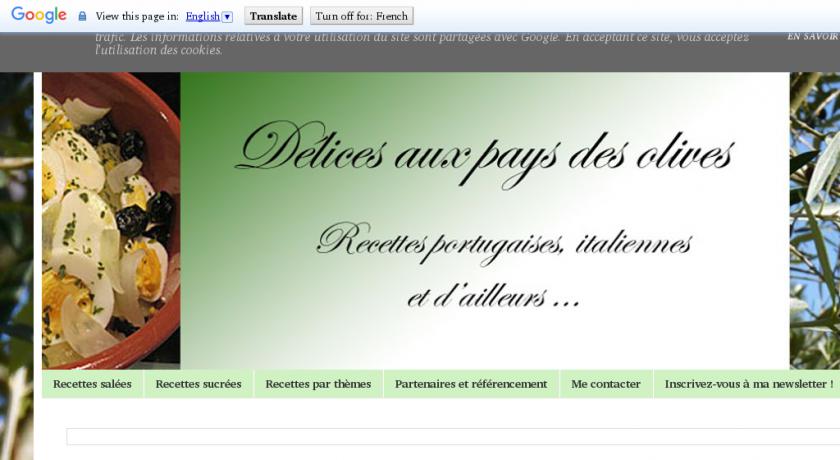Open the EN SAVOIR cookie link
840x460 pixels.
pyautogui.click(x=813, y=36)
